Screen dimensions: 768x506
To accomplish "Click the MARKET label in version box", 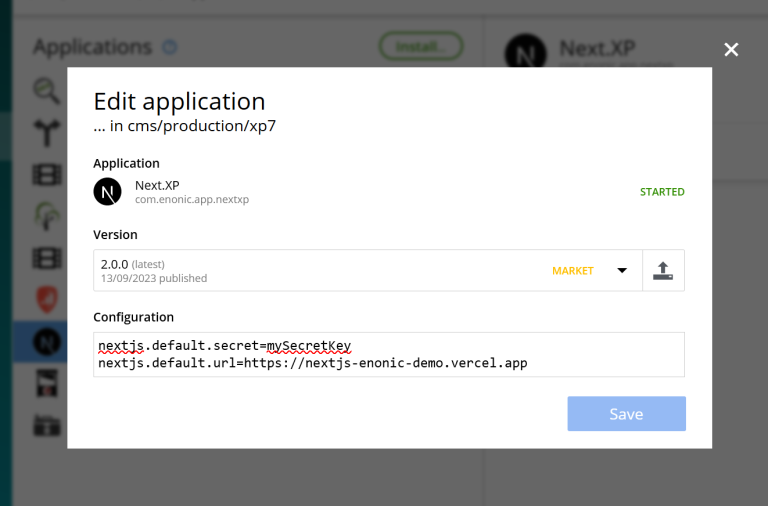I will [x=573, y=271].
